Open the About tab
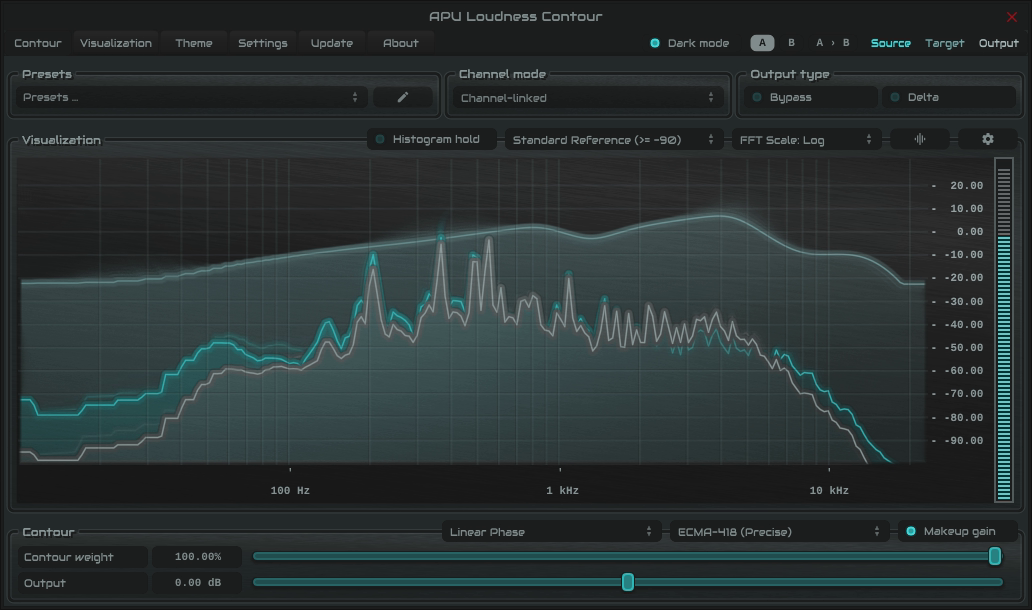This screenshot has width=1032, height=610. (x=400, y=43)
